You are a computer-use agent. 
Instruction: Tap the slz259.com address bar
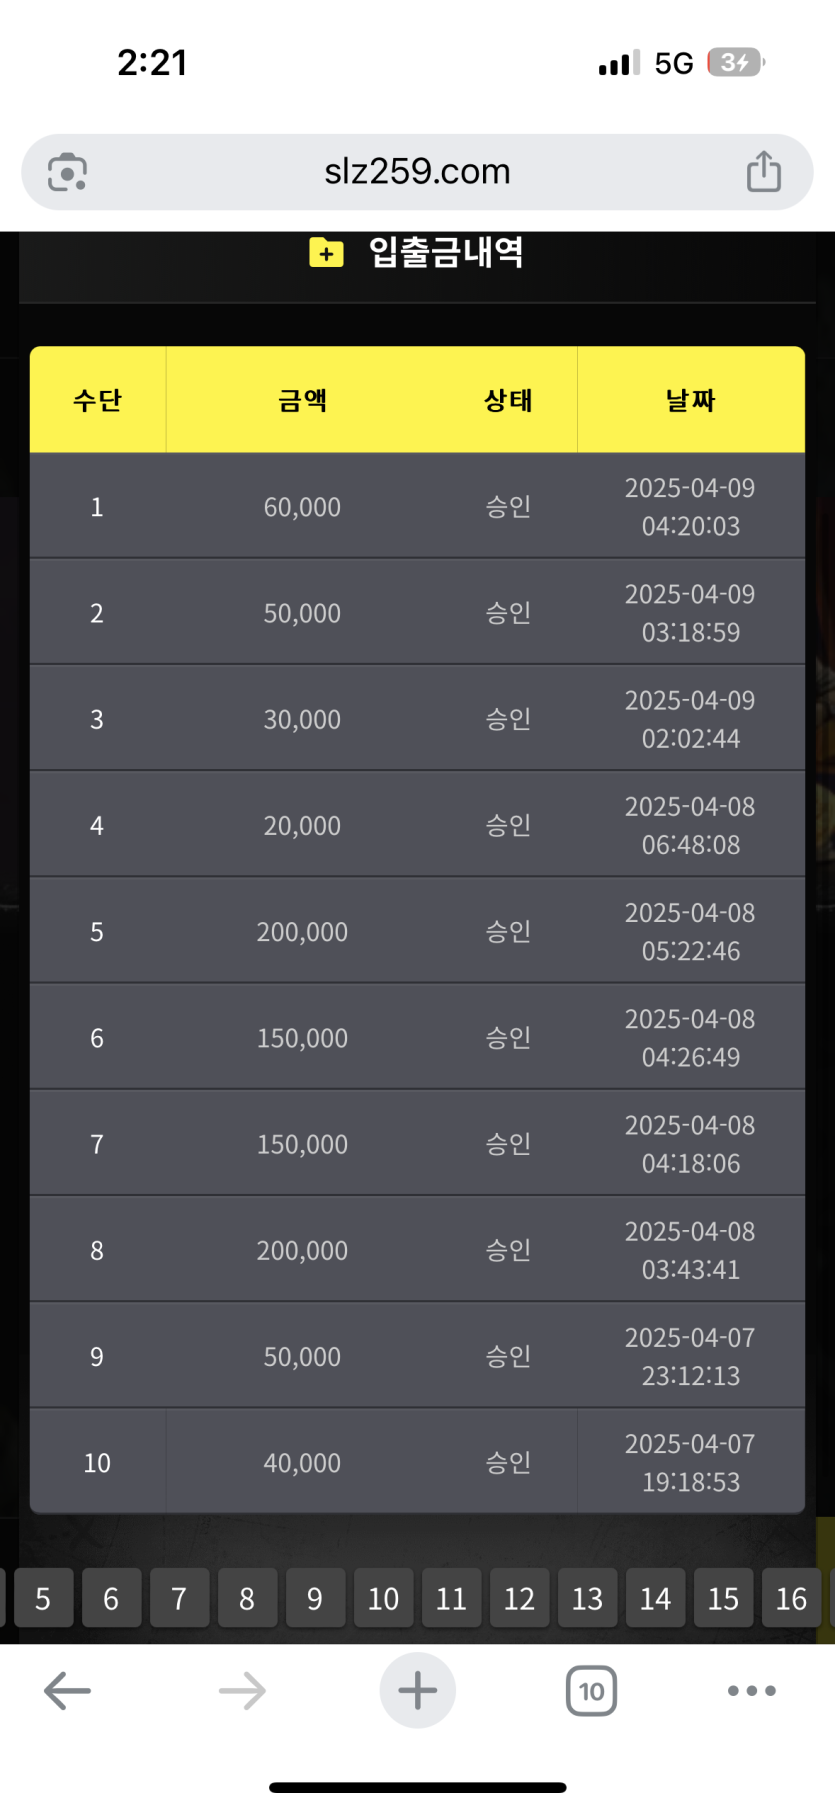click(x=417, y=172)
